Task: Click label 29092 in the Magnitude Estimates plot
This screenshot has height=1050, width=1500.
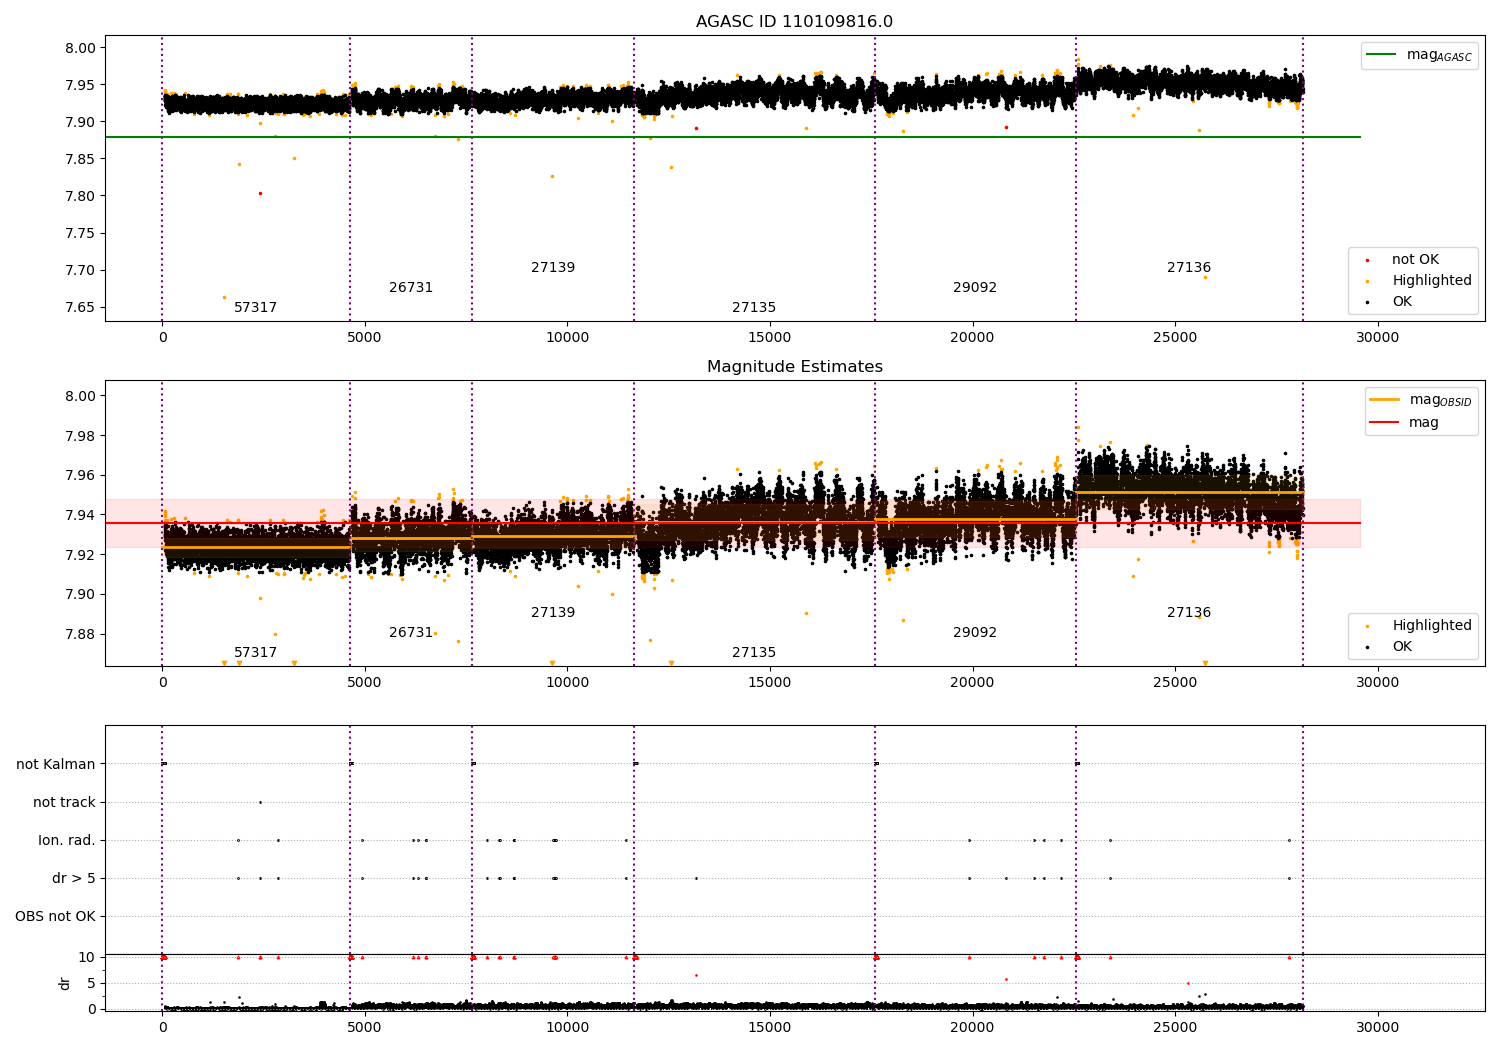Action: point(975,633)
